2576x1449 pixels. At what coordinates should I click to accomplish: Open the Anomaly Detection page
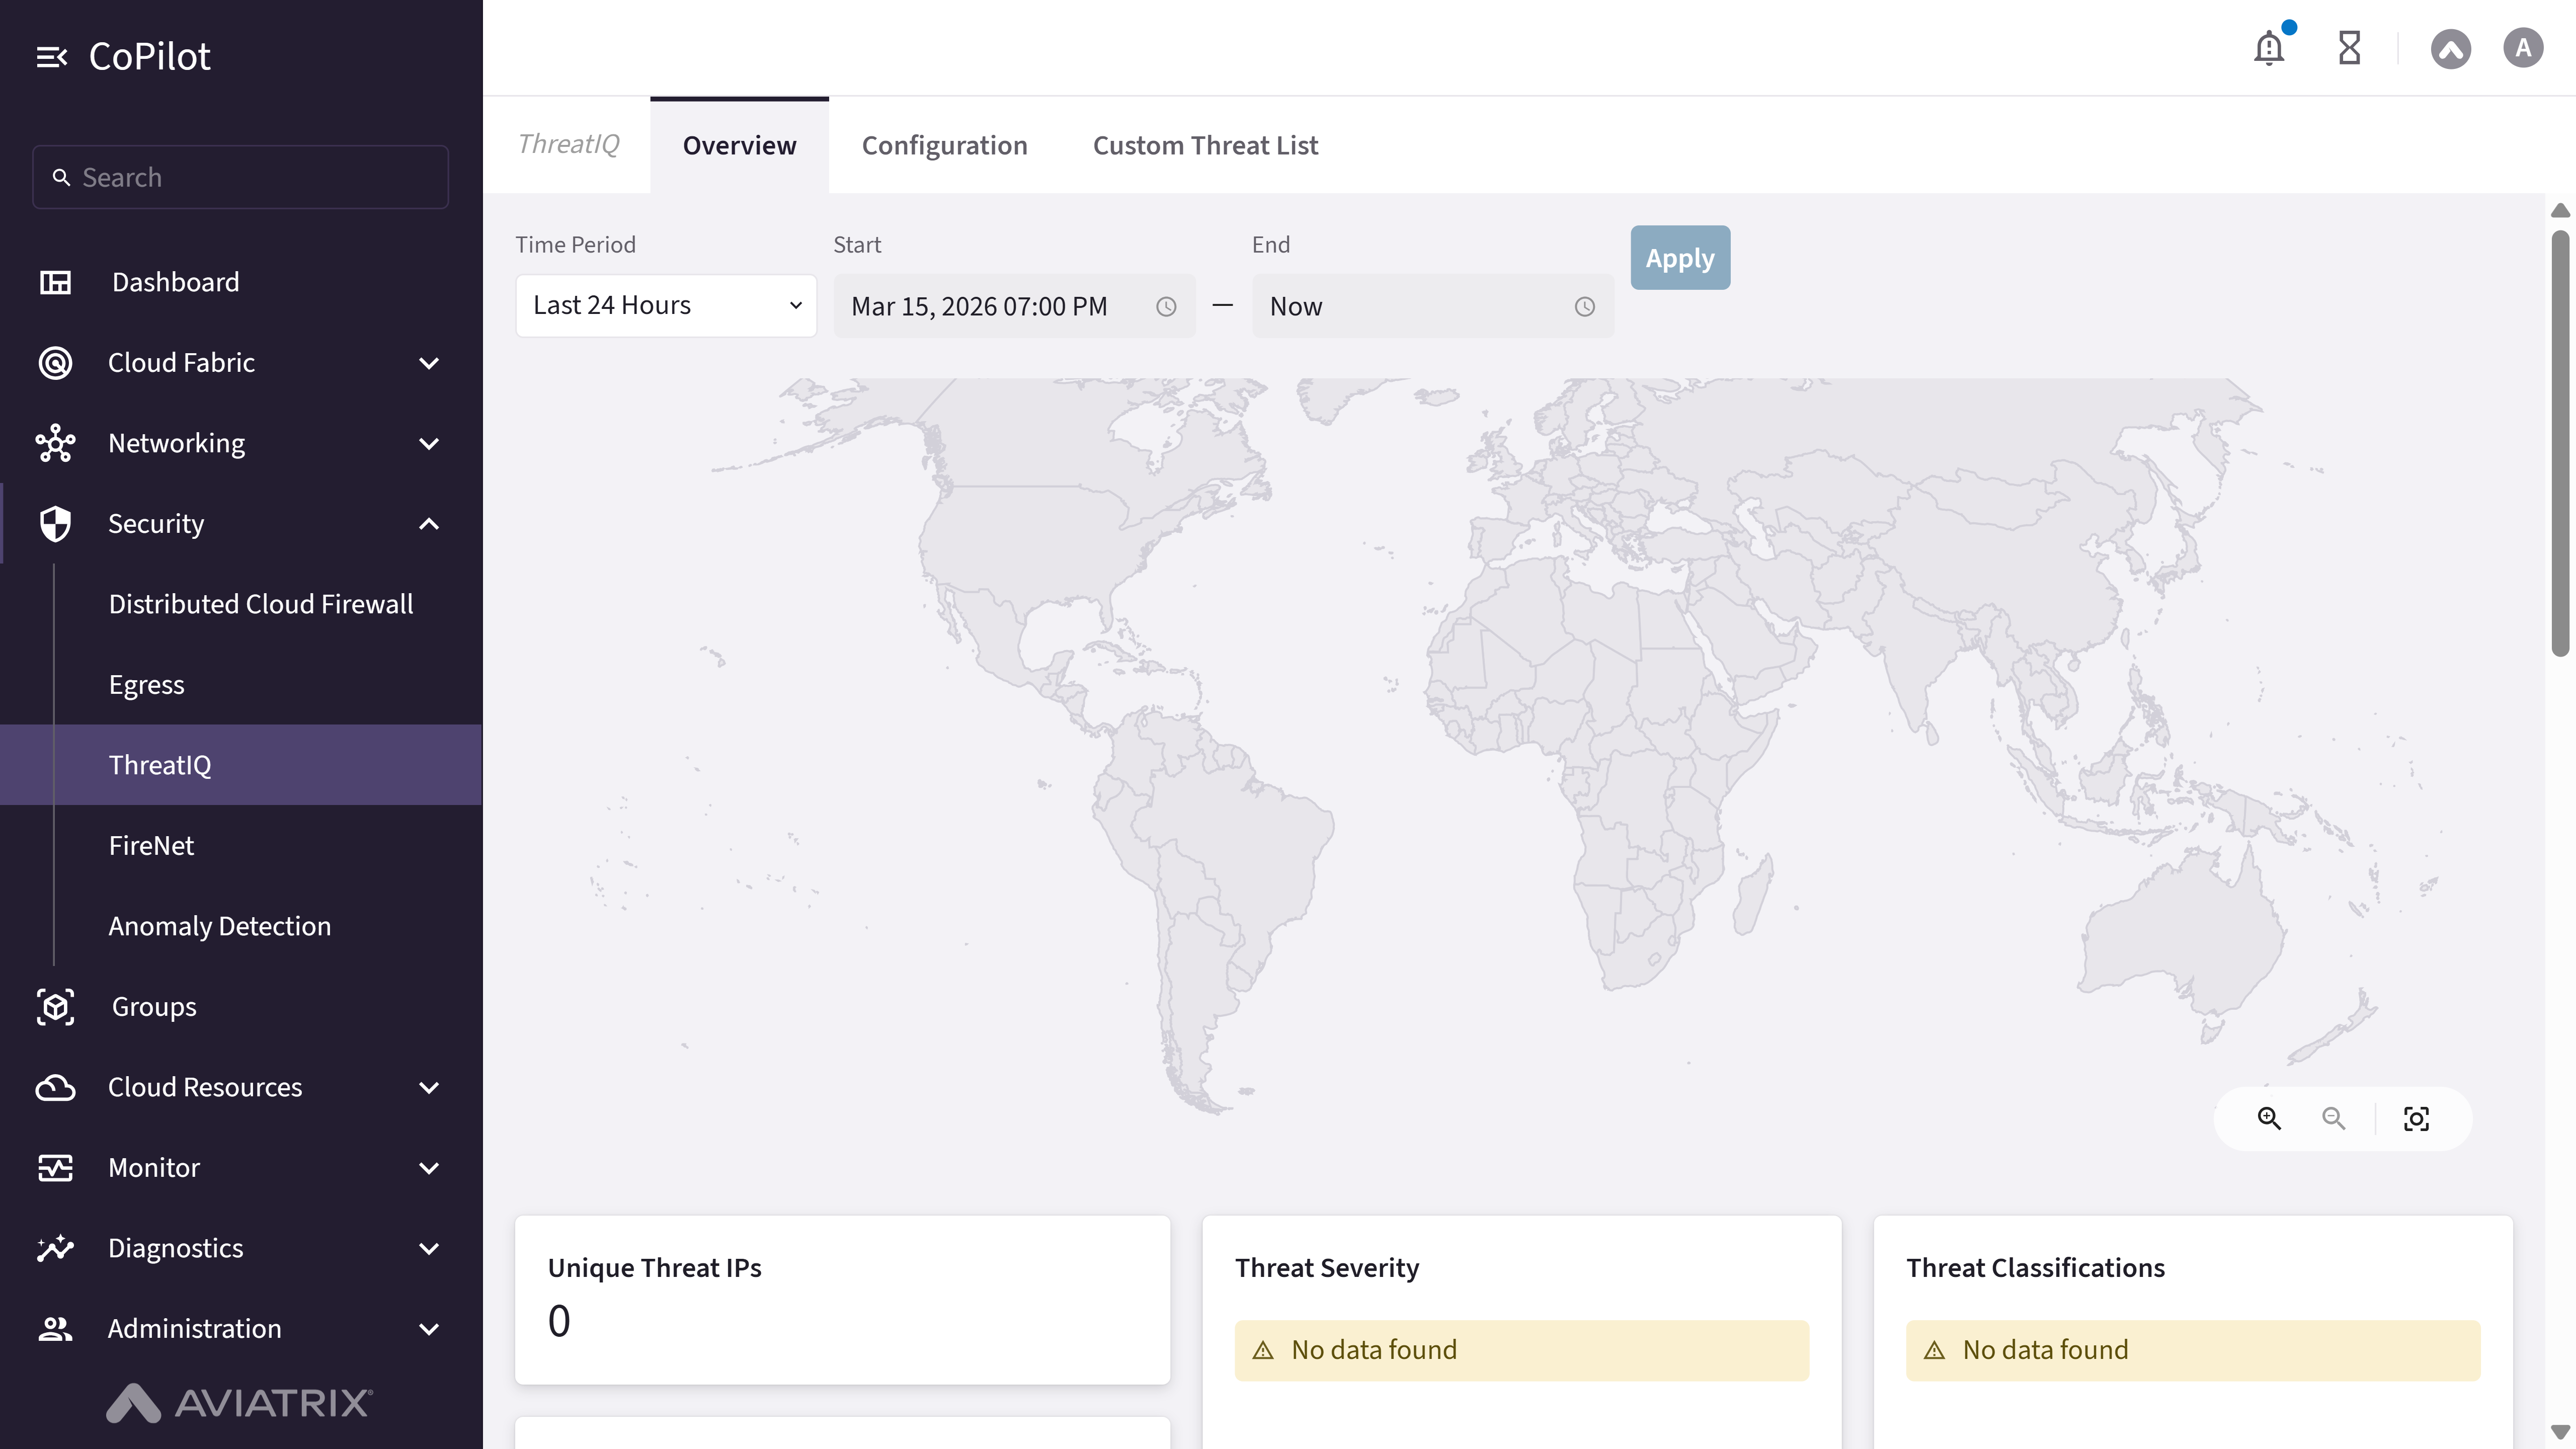(219, 926)
